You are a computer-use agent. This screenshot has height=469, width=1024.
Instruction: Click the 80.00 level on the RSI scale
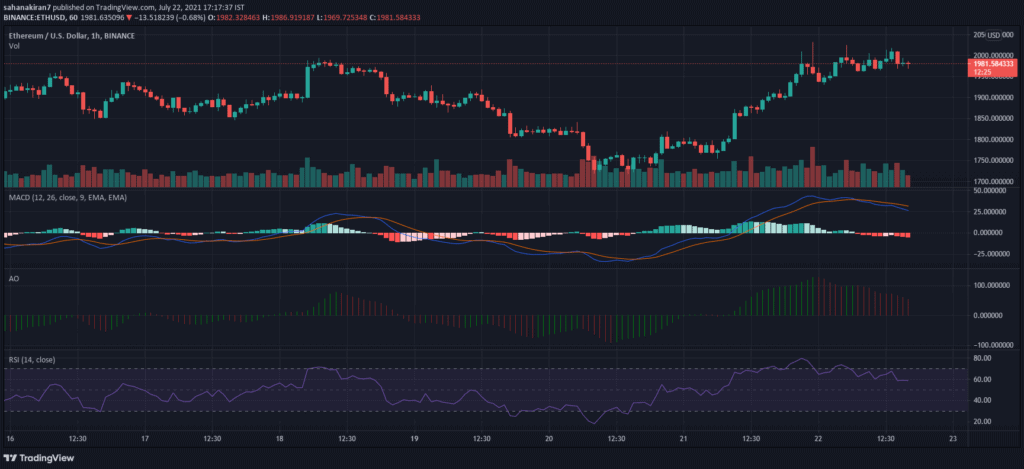point(983,359)
